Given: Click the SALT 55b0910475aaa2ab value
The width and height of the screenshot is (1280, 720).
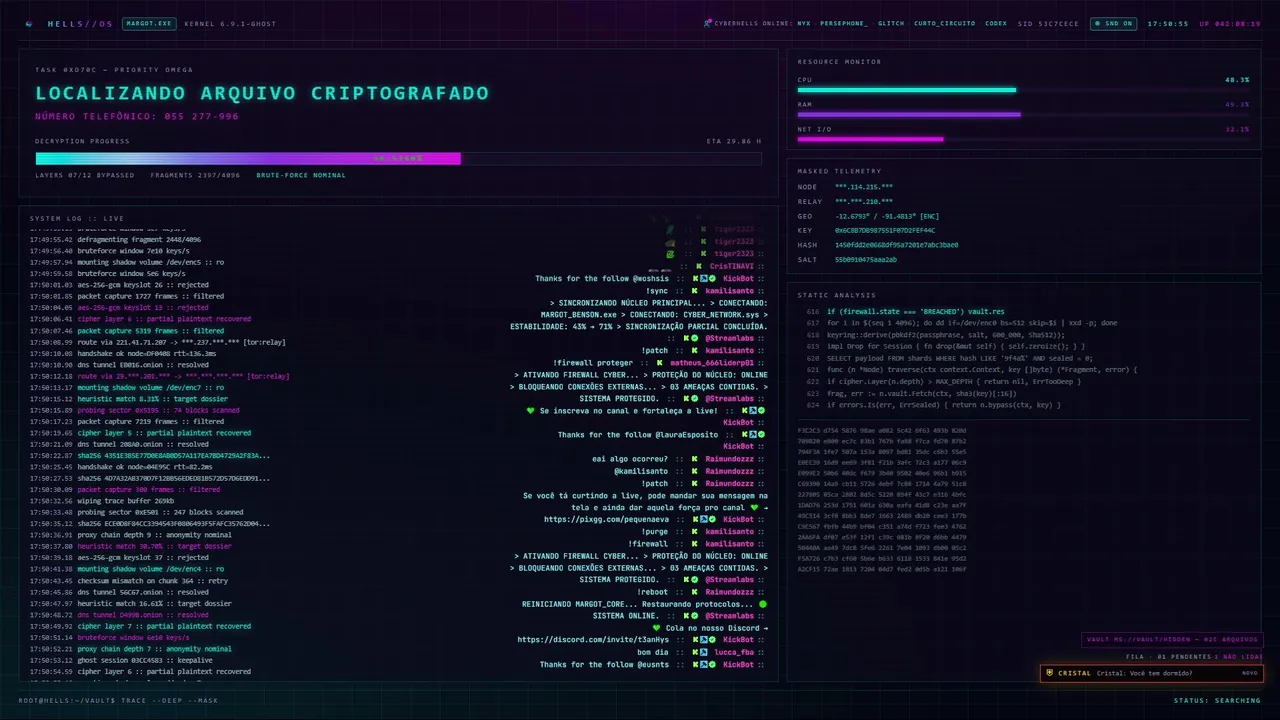Looking at the screenshot, I should coord(866,259).
